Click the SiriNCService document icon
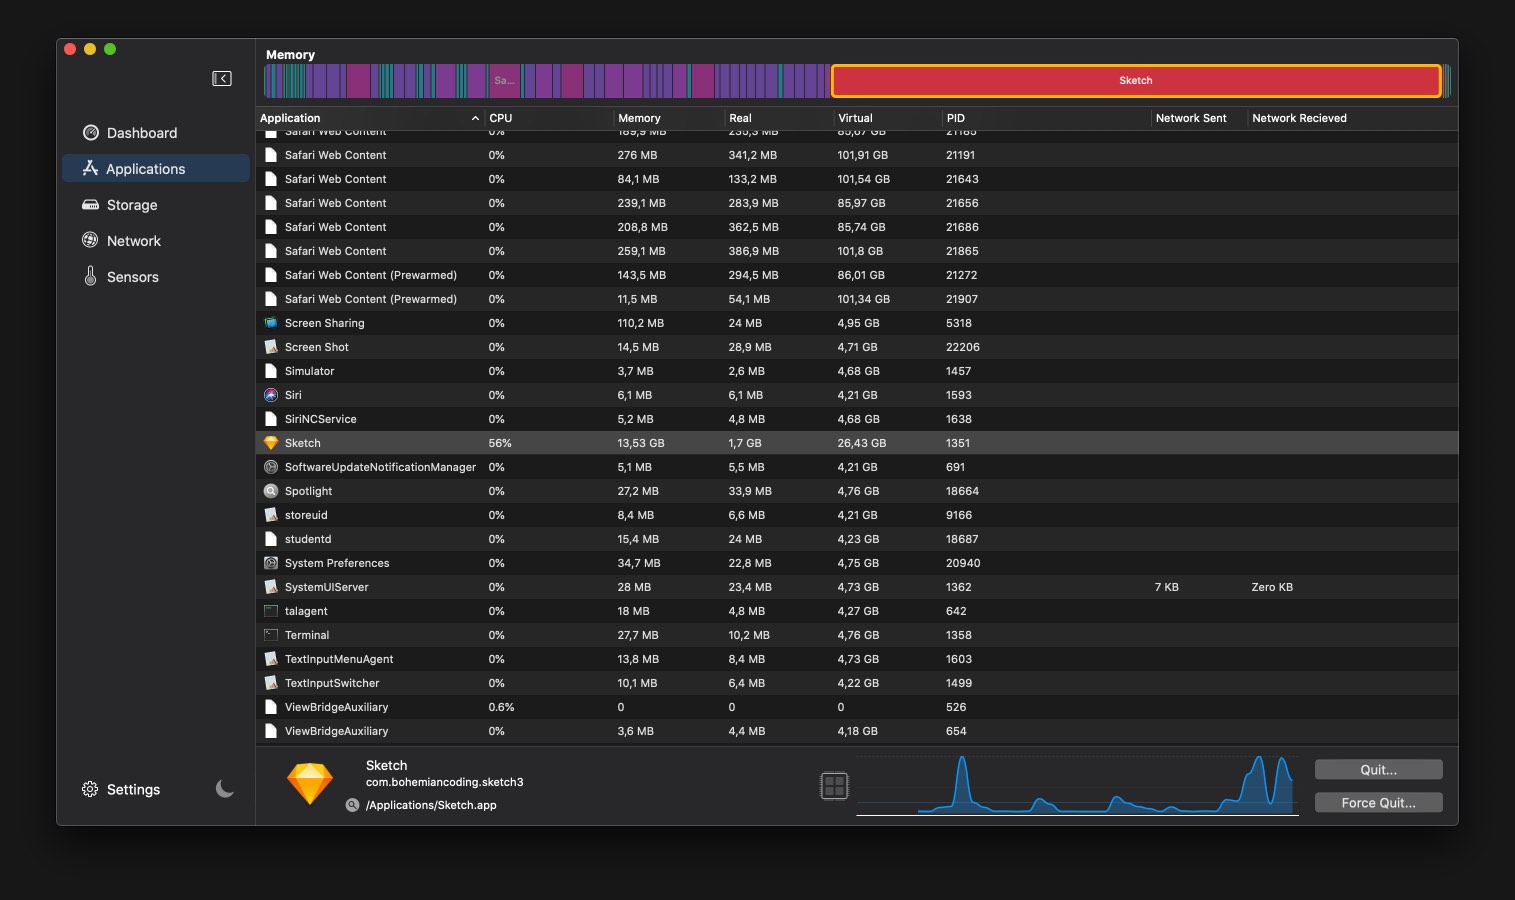The height and width of the screenshot is (900, 1515). 270,419
